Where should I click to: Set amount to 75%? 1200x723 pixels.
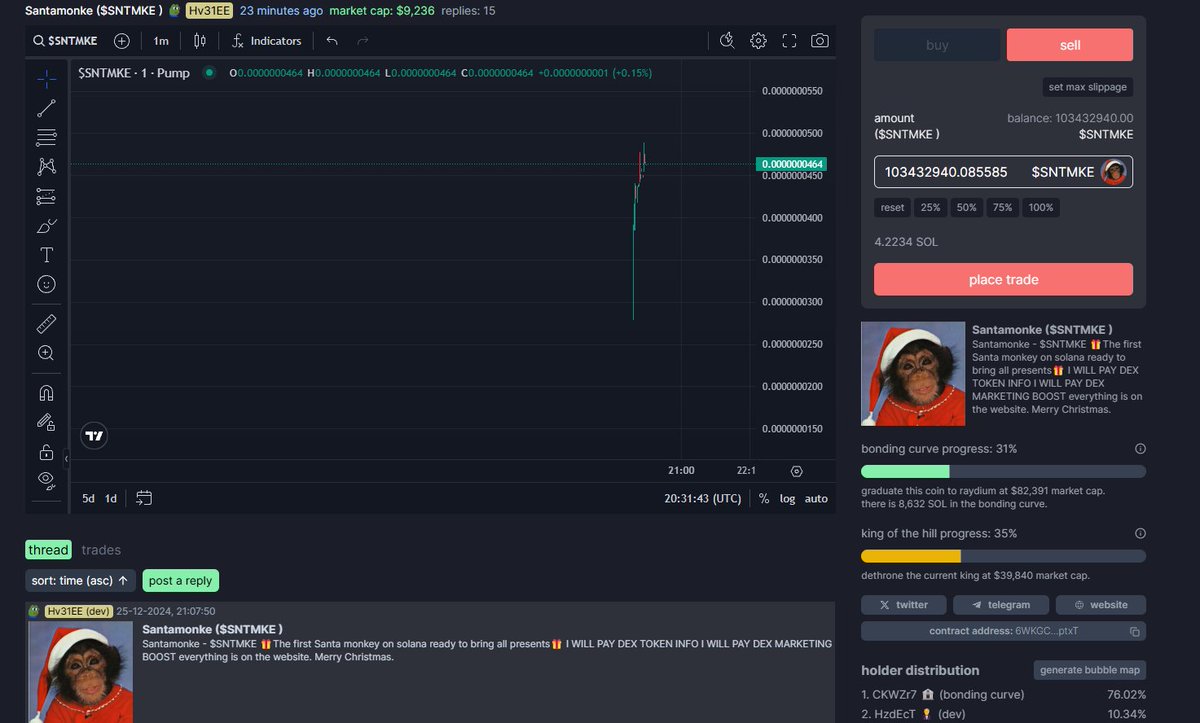[x=1002, y=208]
